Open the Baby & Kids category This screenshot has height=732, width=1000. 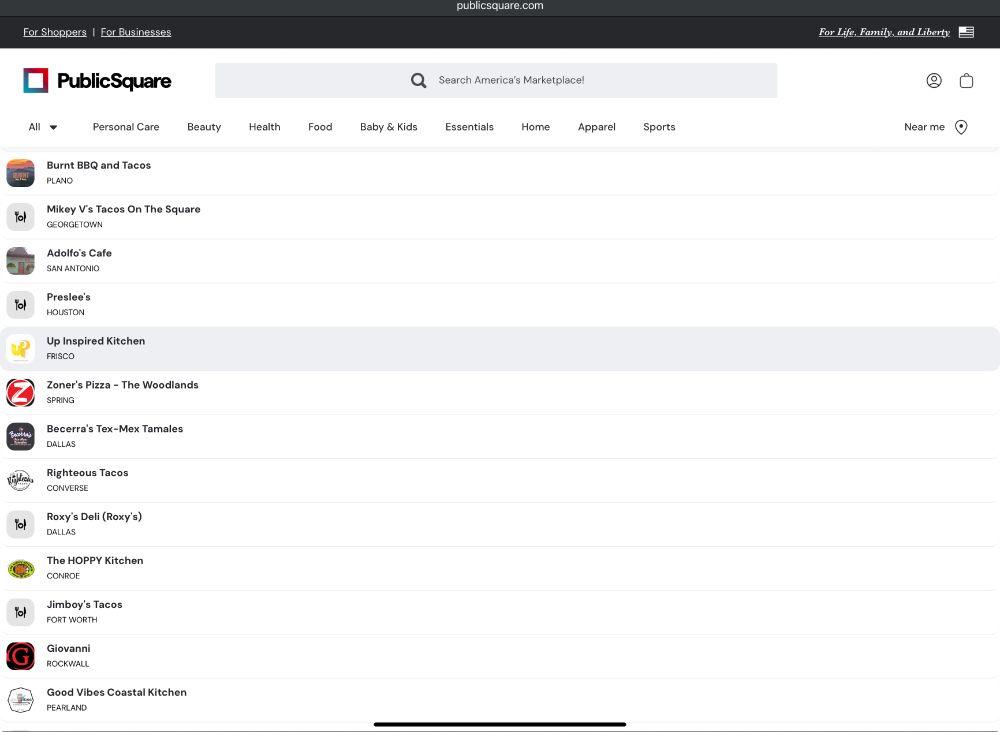[x=388, y=127]
